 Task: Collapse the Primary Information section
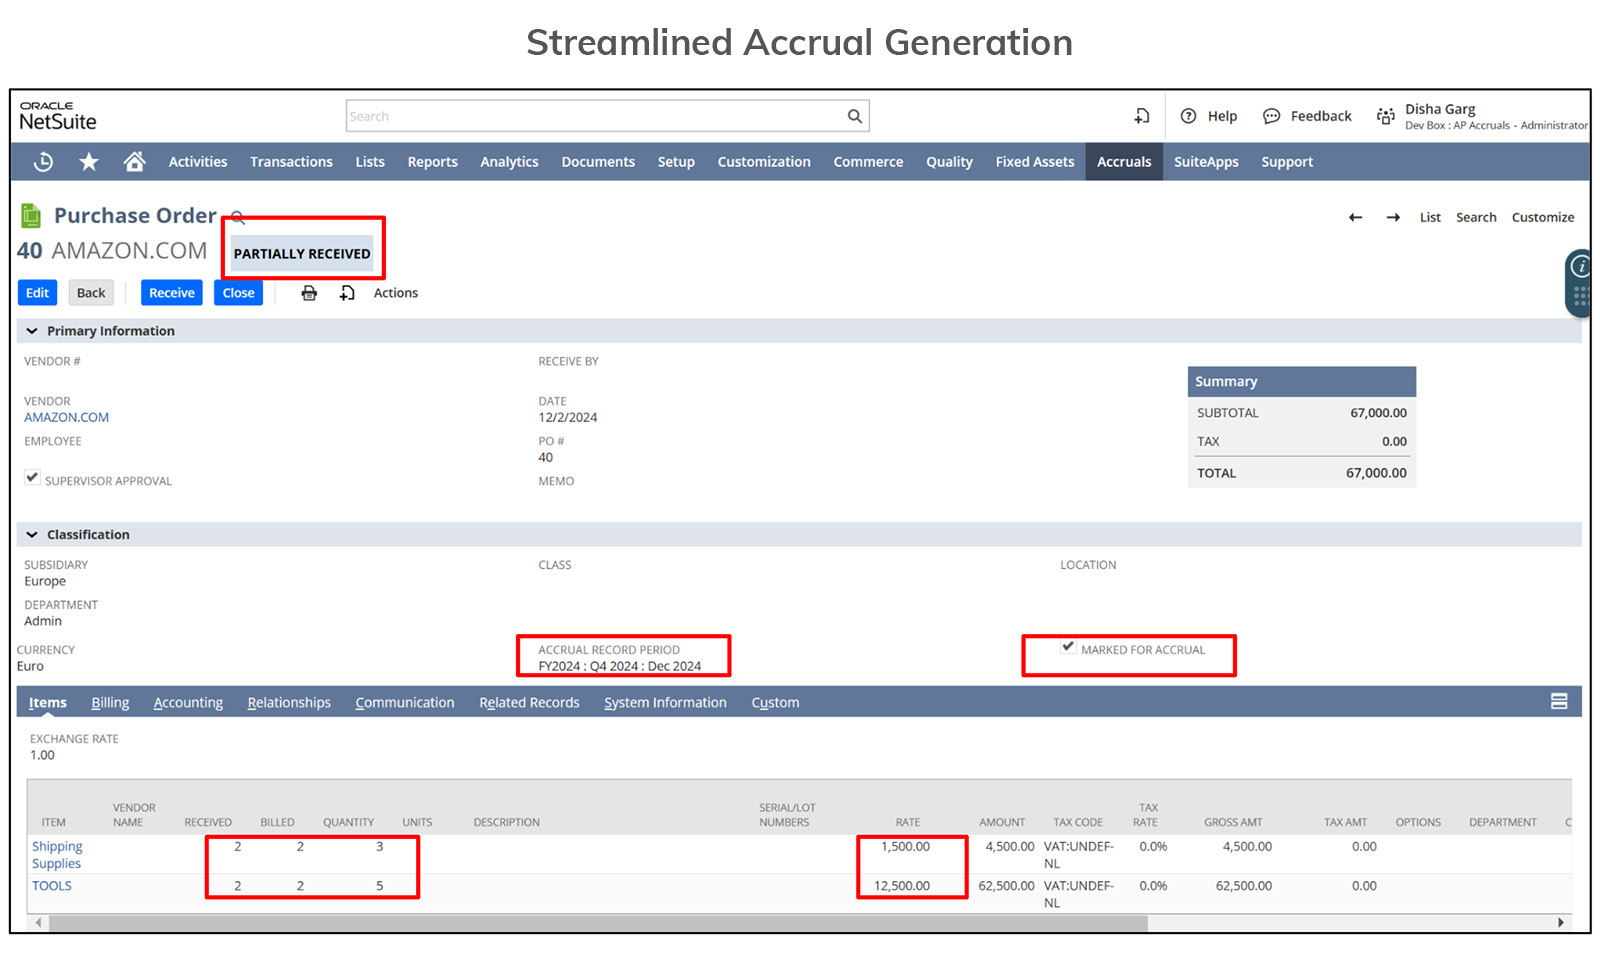pos(32,331)
